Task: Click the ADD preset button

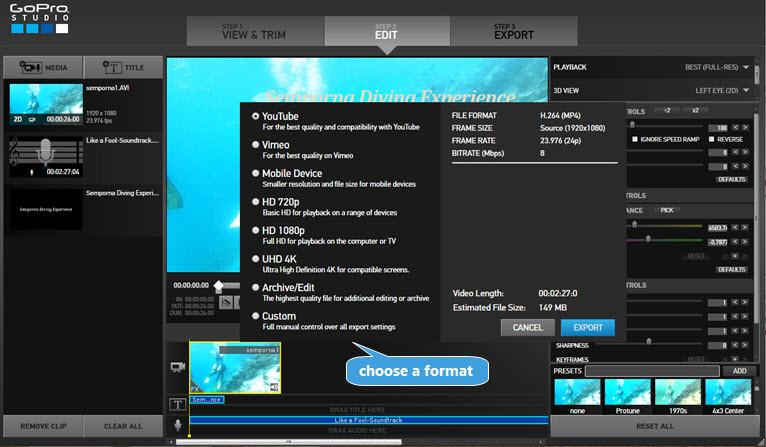Action: click(739, 371)
